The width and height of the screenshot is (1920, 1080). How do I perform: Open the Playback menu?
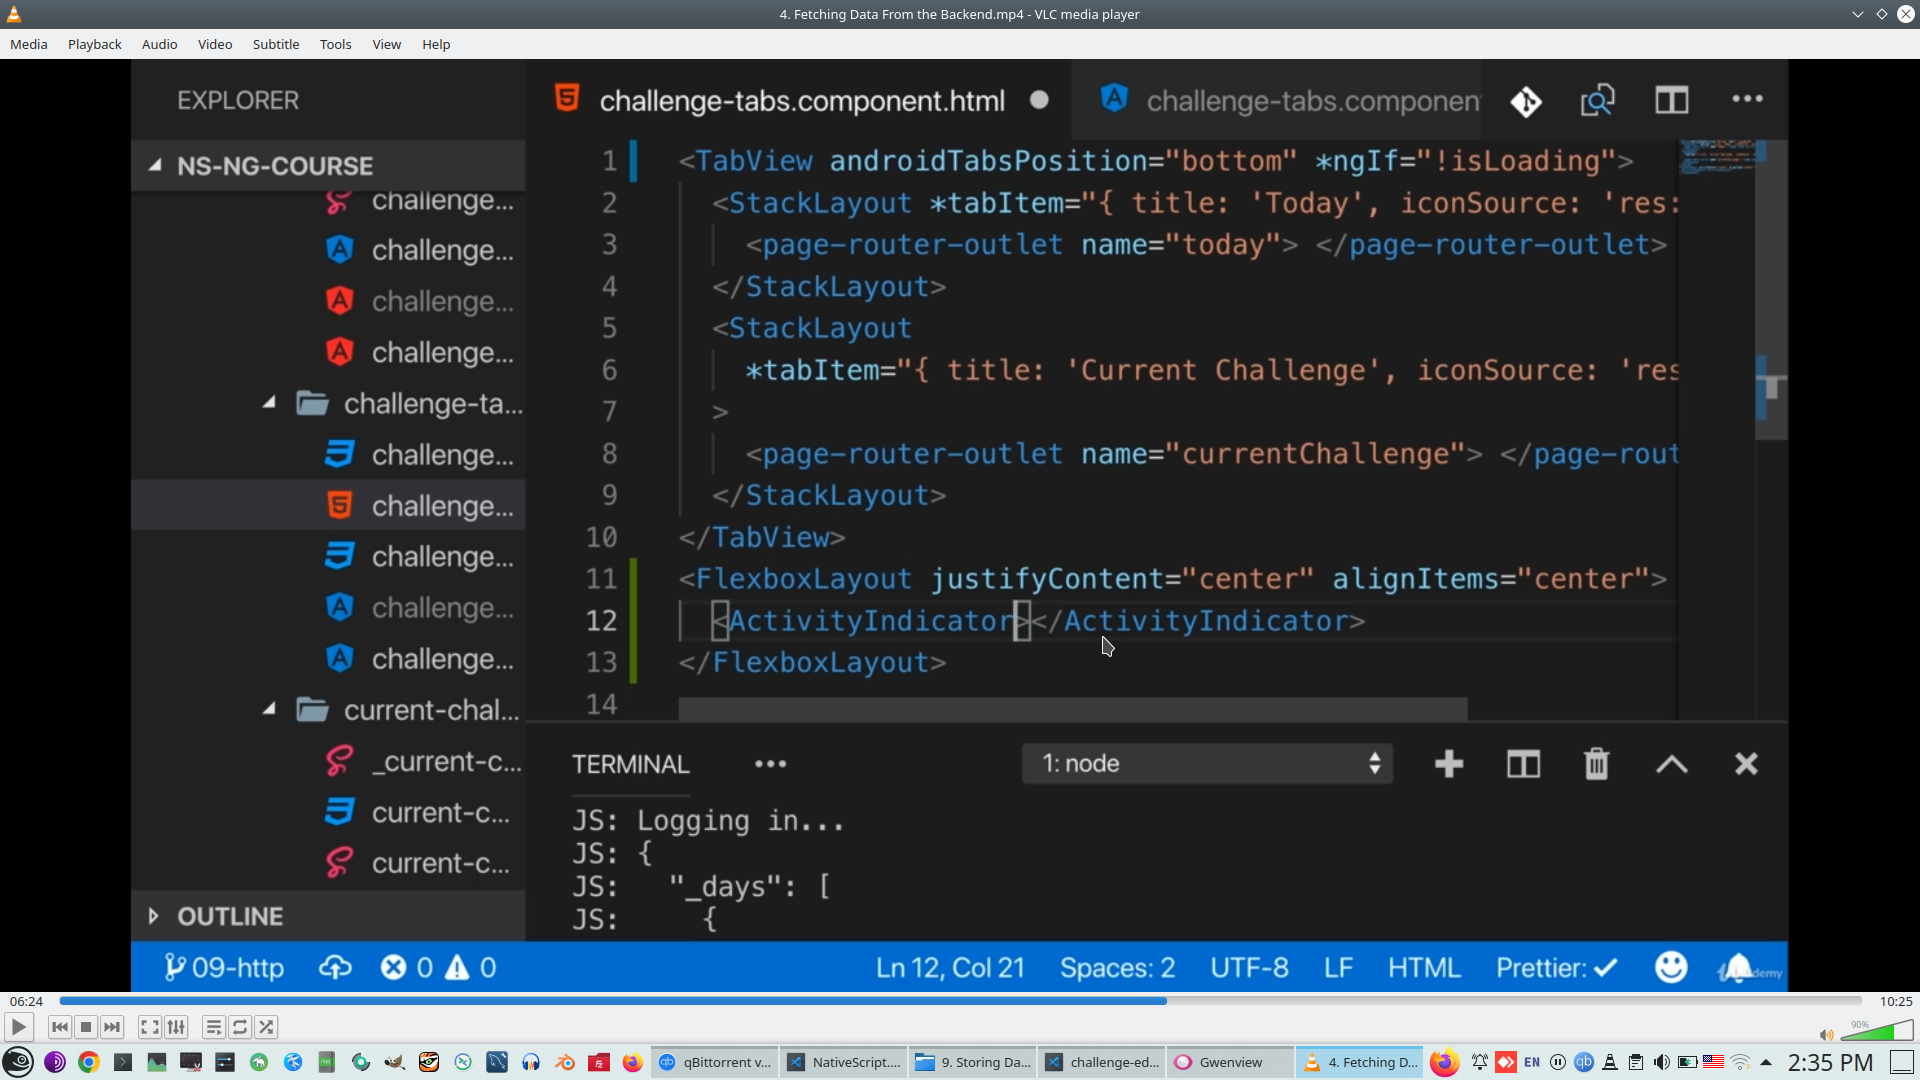point(94,44)
